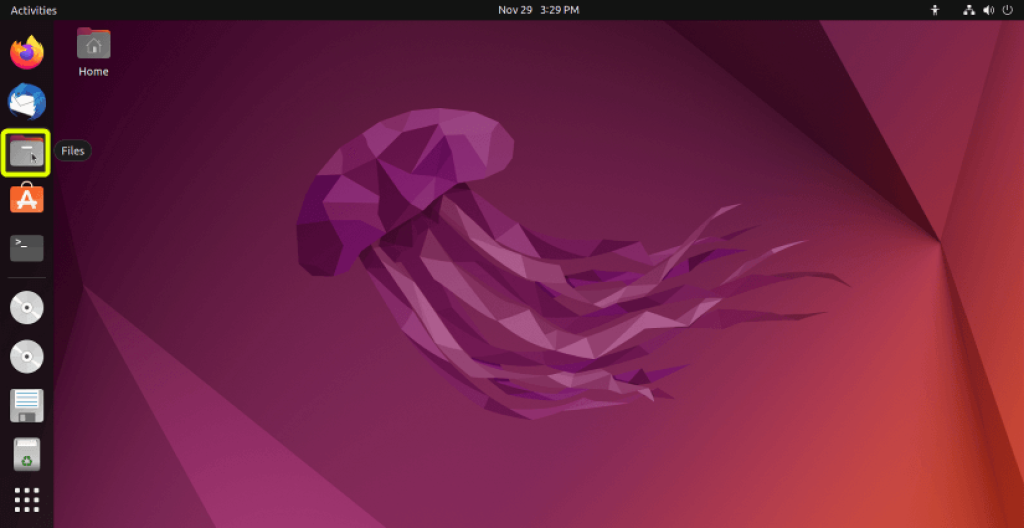Image resolution: width=1024 pixels, height=528 pixels.
Task: Open the second disc drive icon
Action: 27,356
